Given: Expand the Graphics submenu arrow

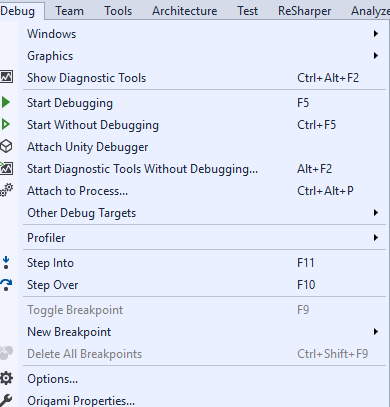Looking at the screenshot, I should point(376,55).
